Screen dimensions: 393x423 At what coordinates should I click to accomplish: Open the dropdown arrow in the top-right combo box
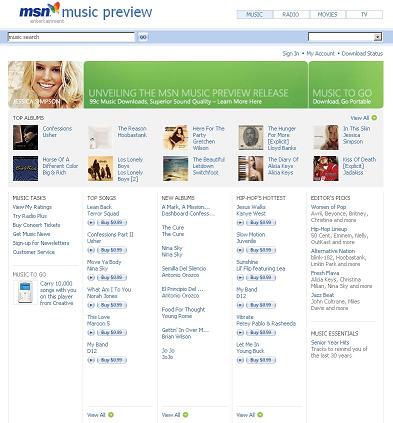click(377, 37)
